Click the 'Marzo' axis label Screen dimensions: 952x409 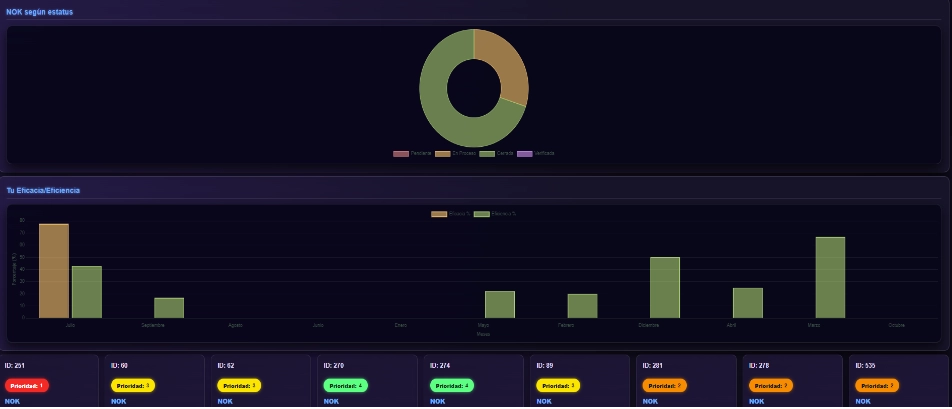(x=814, y=325)
